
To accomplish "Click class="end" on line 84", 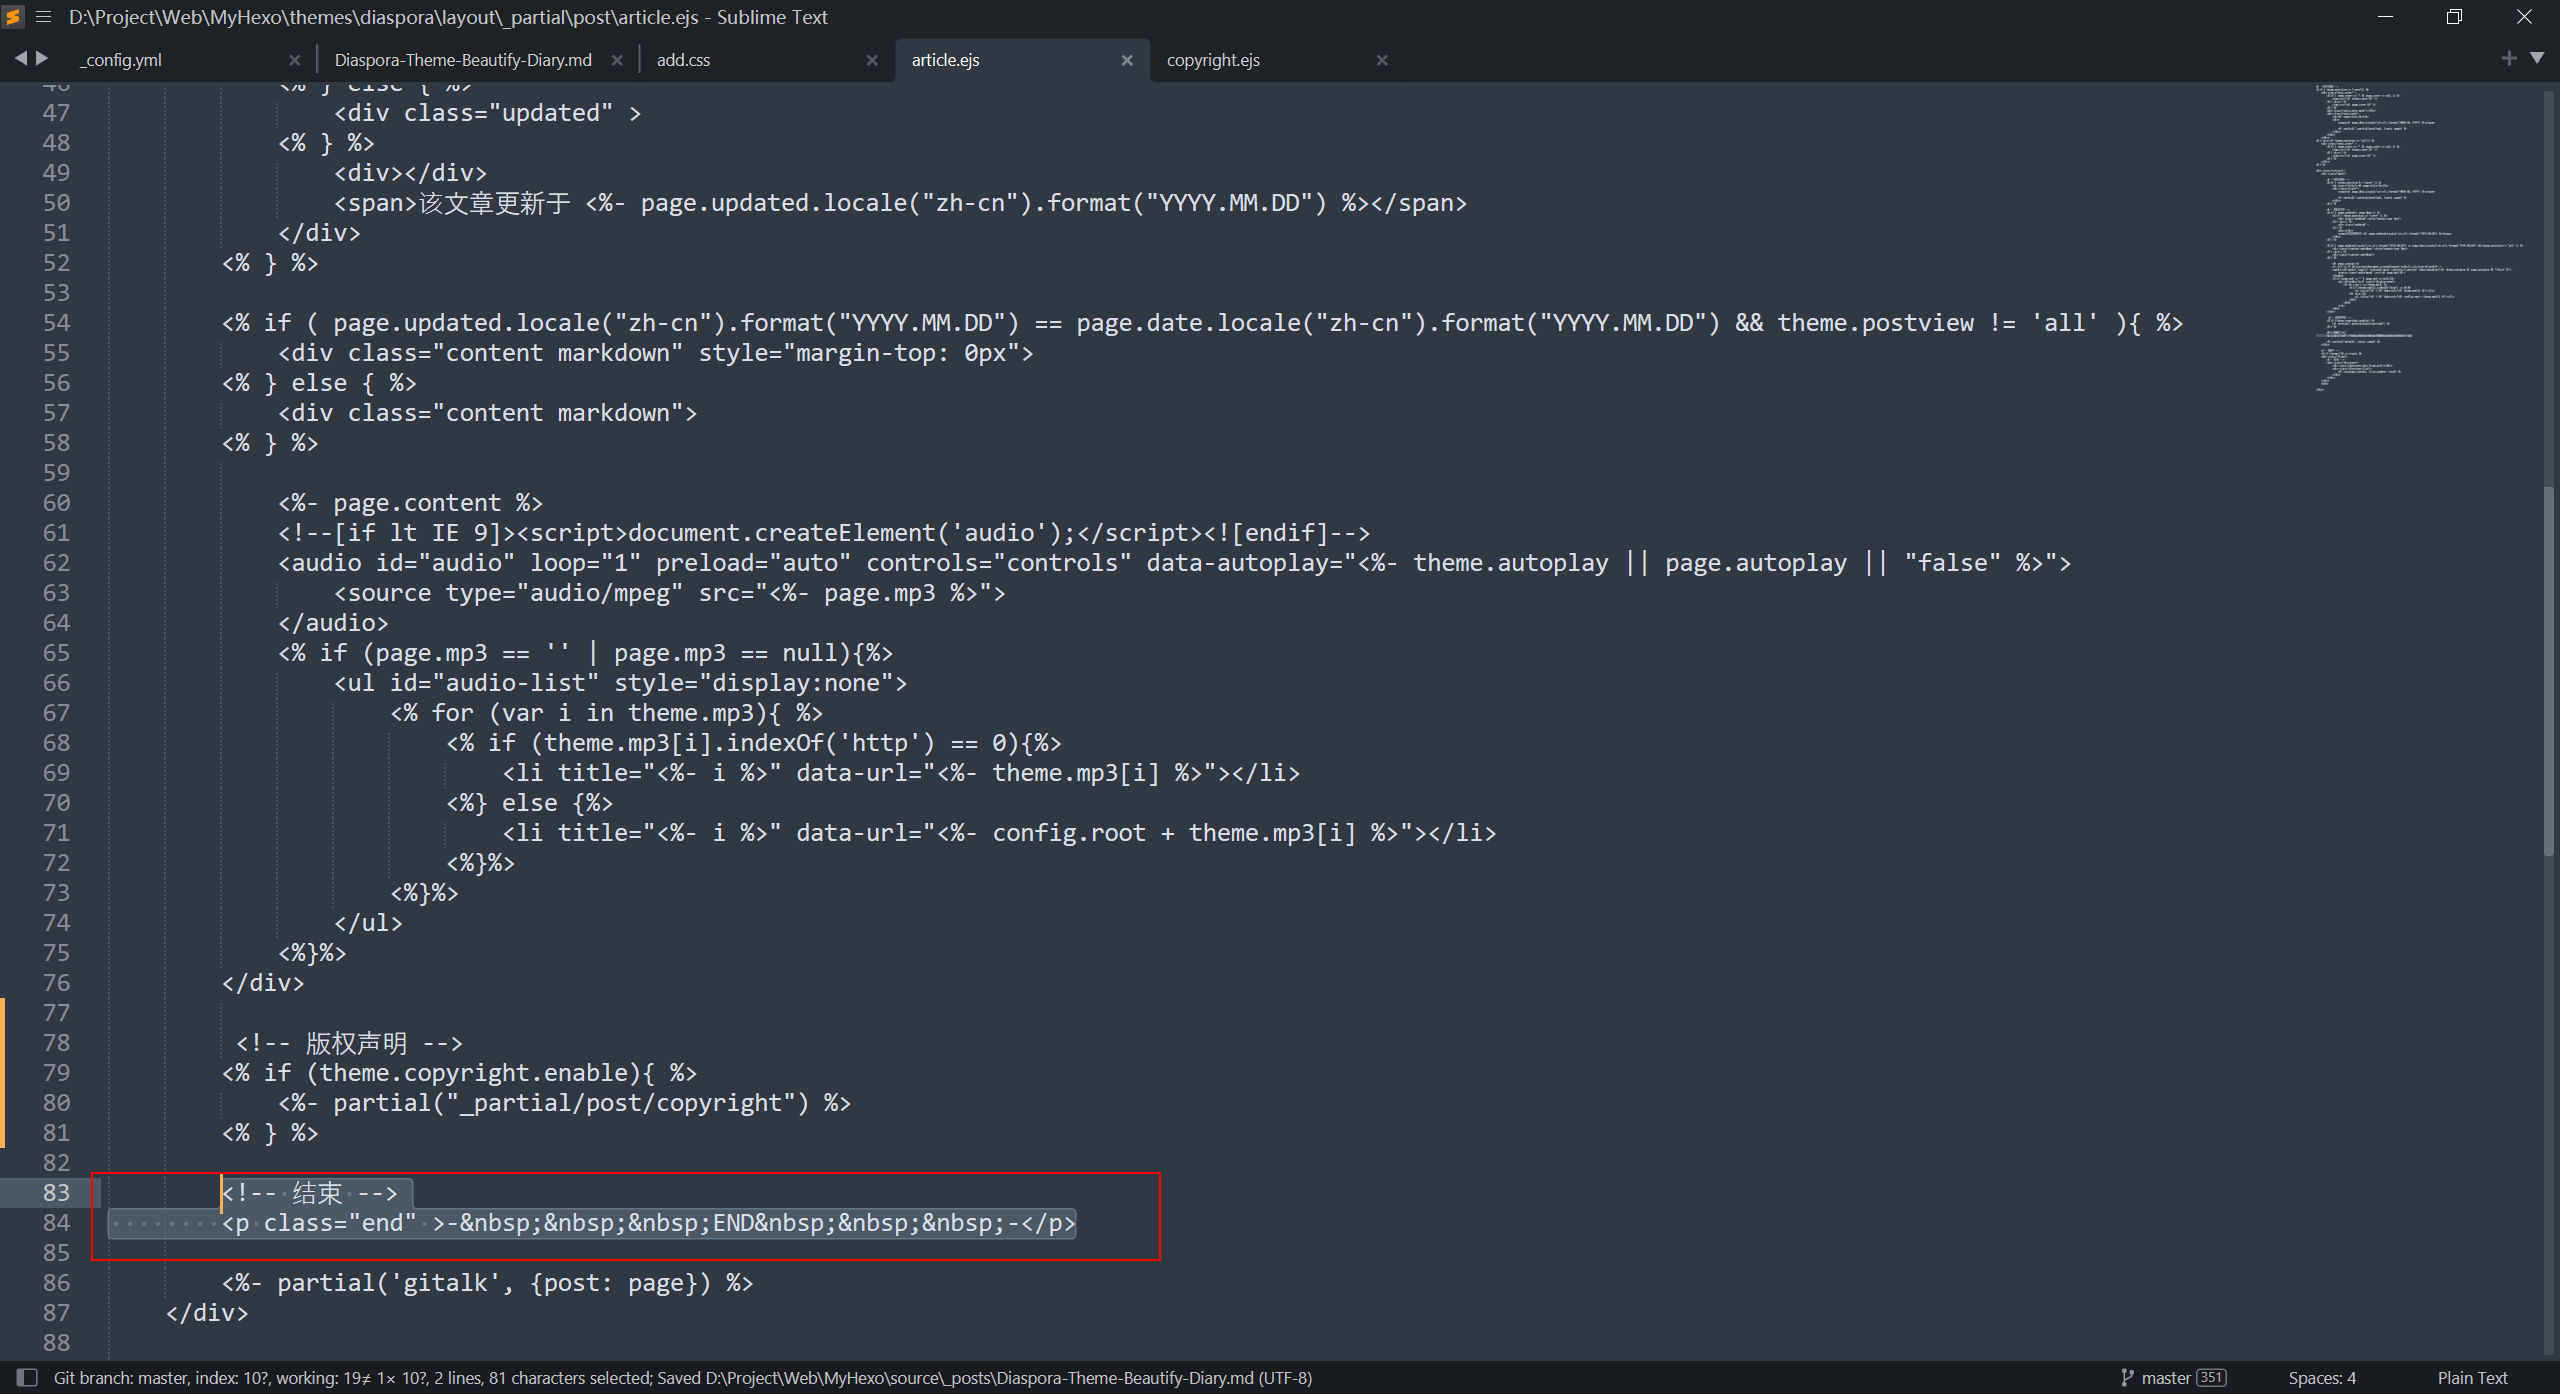I will 340,1222.
